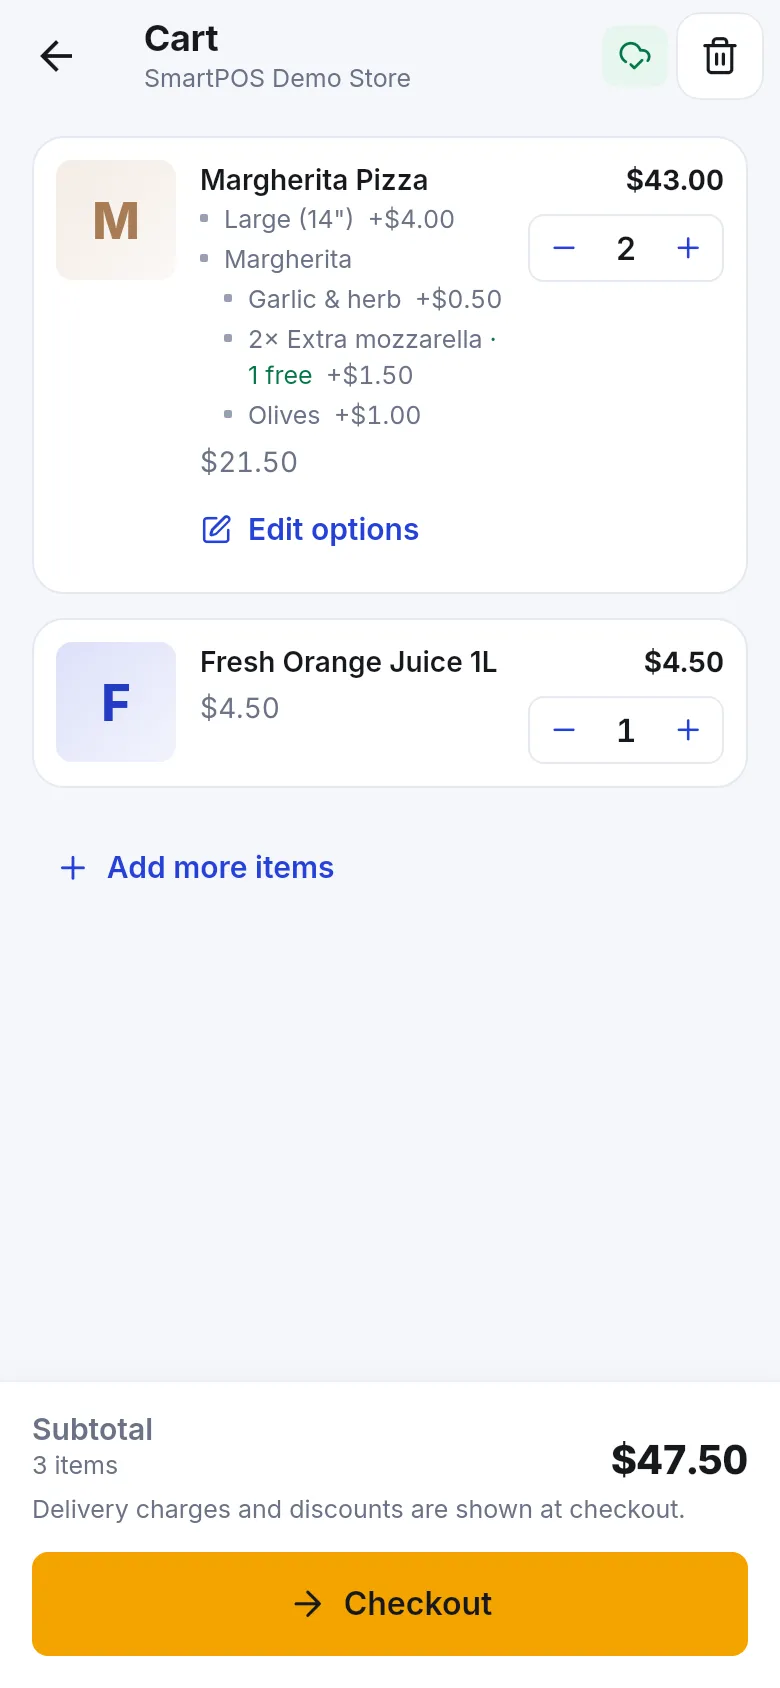The width and height of the screenshot is (780, 1688).
Task: Tap the Add more items link
Action: (x=197, y=867)
